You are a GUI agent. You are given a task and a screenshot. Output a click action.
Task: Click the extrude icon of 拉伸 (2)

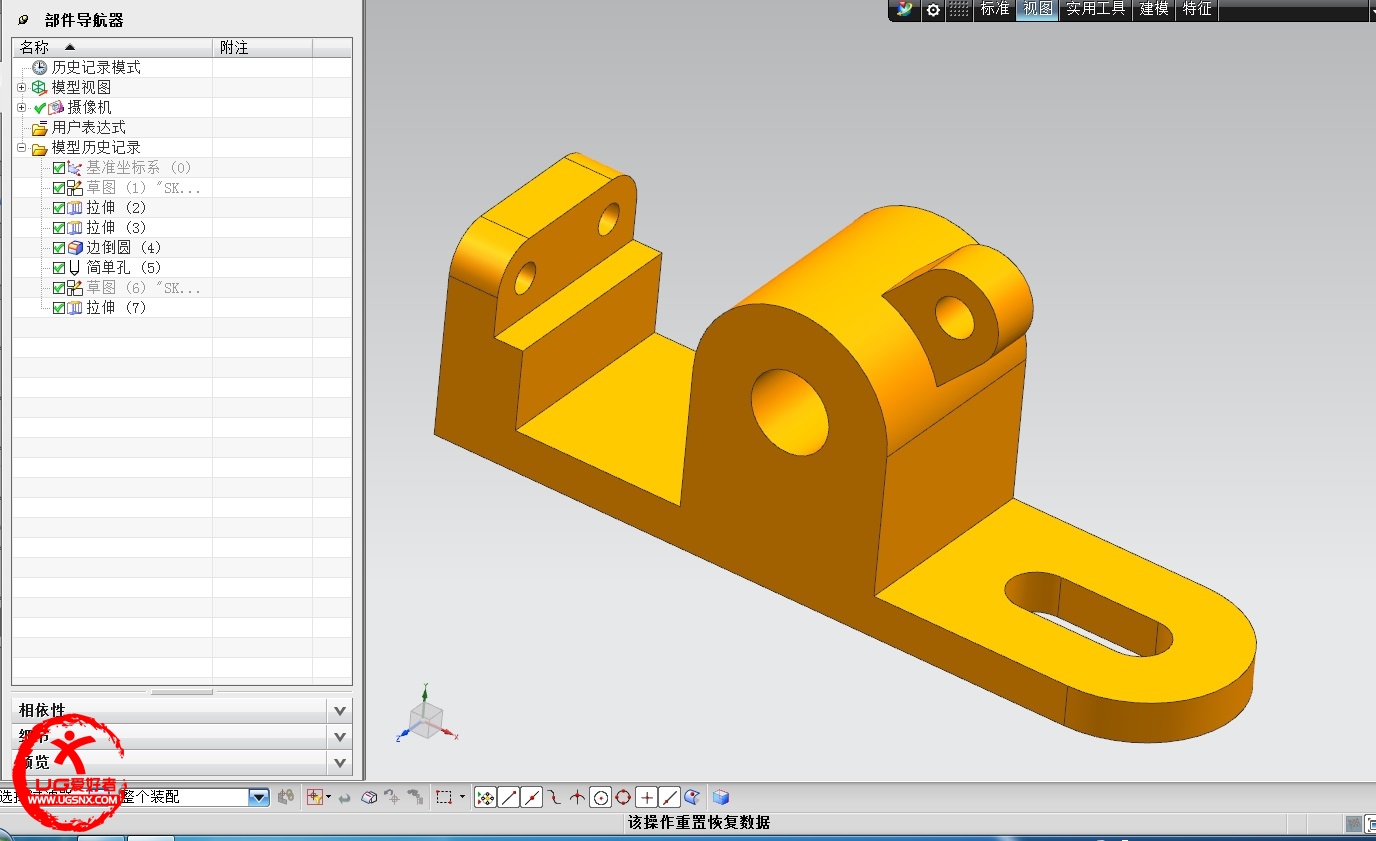click(75, 207)
